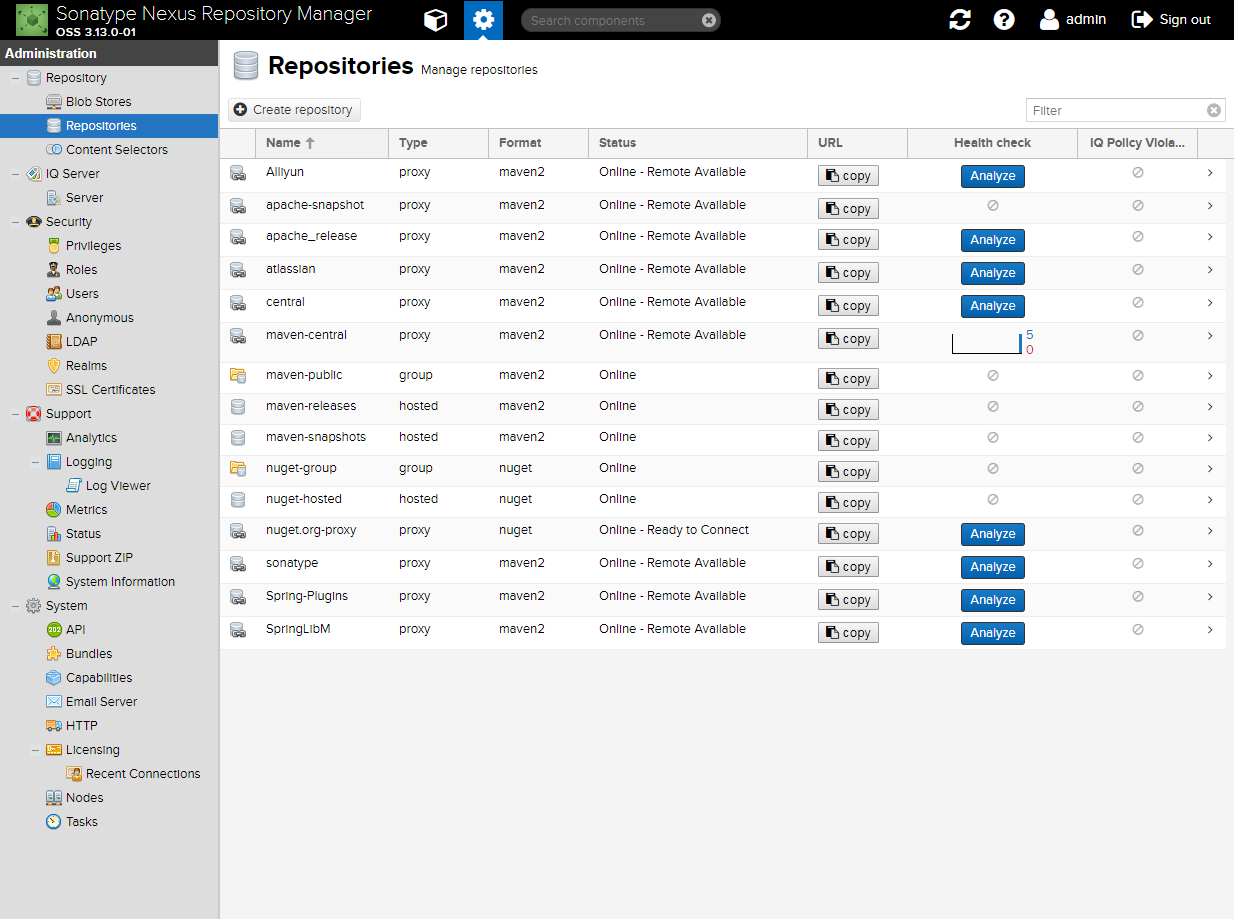Analyze the nuget.org-proxy repository

(993, 534)
